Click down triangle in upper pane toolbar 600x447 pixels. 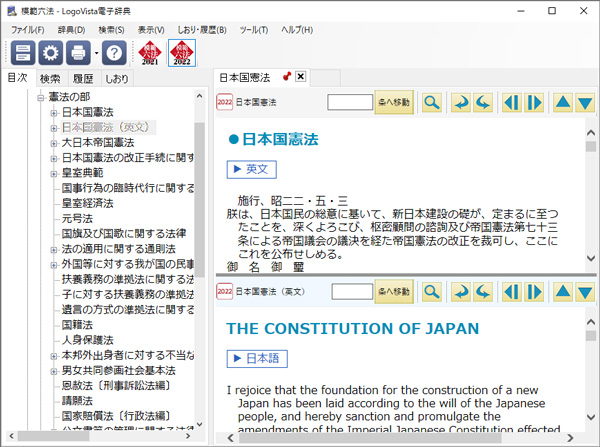(585, 103)
